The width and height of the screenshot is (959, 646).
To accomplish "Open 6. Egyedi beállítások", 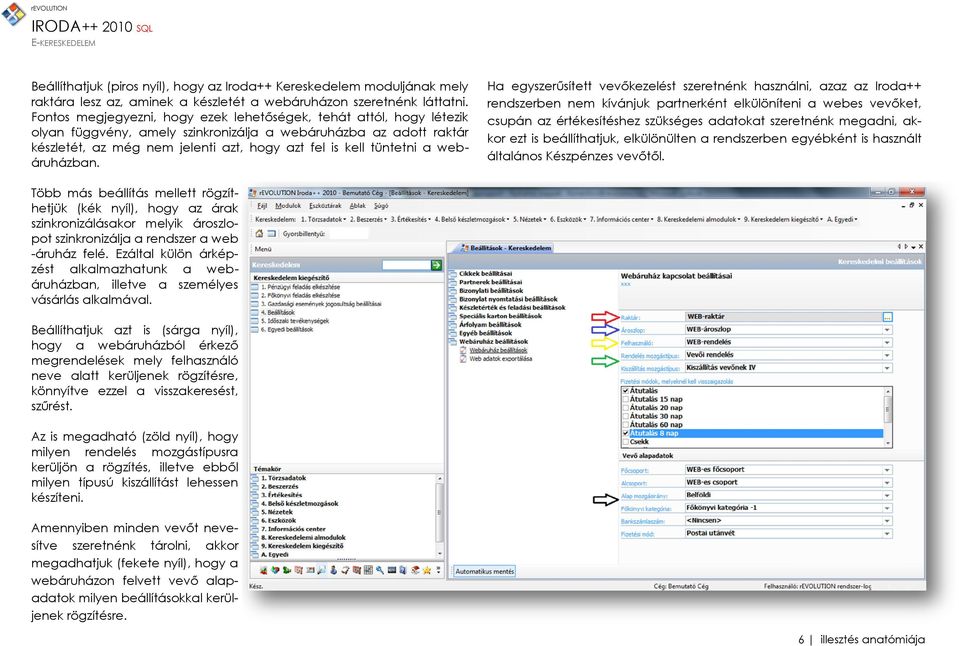I will [x=287, y=330].
